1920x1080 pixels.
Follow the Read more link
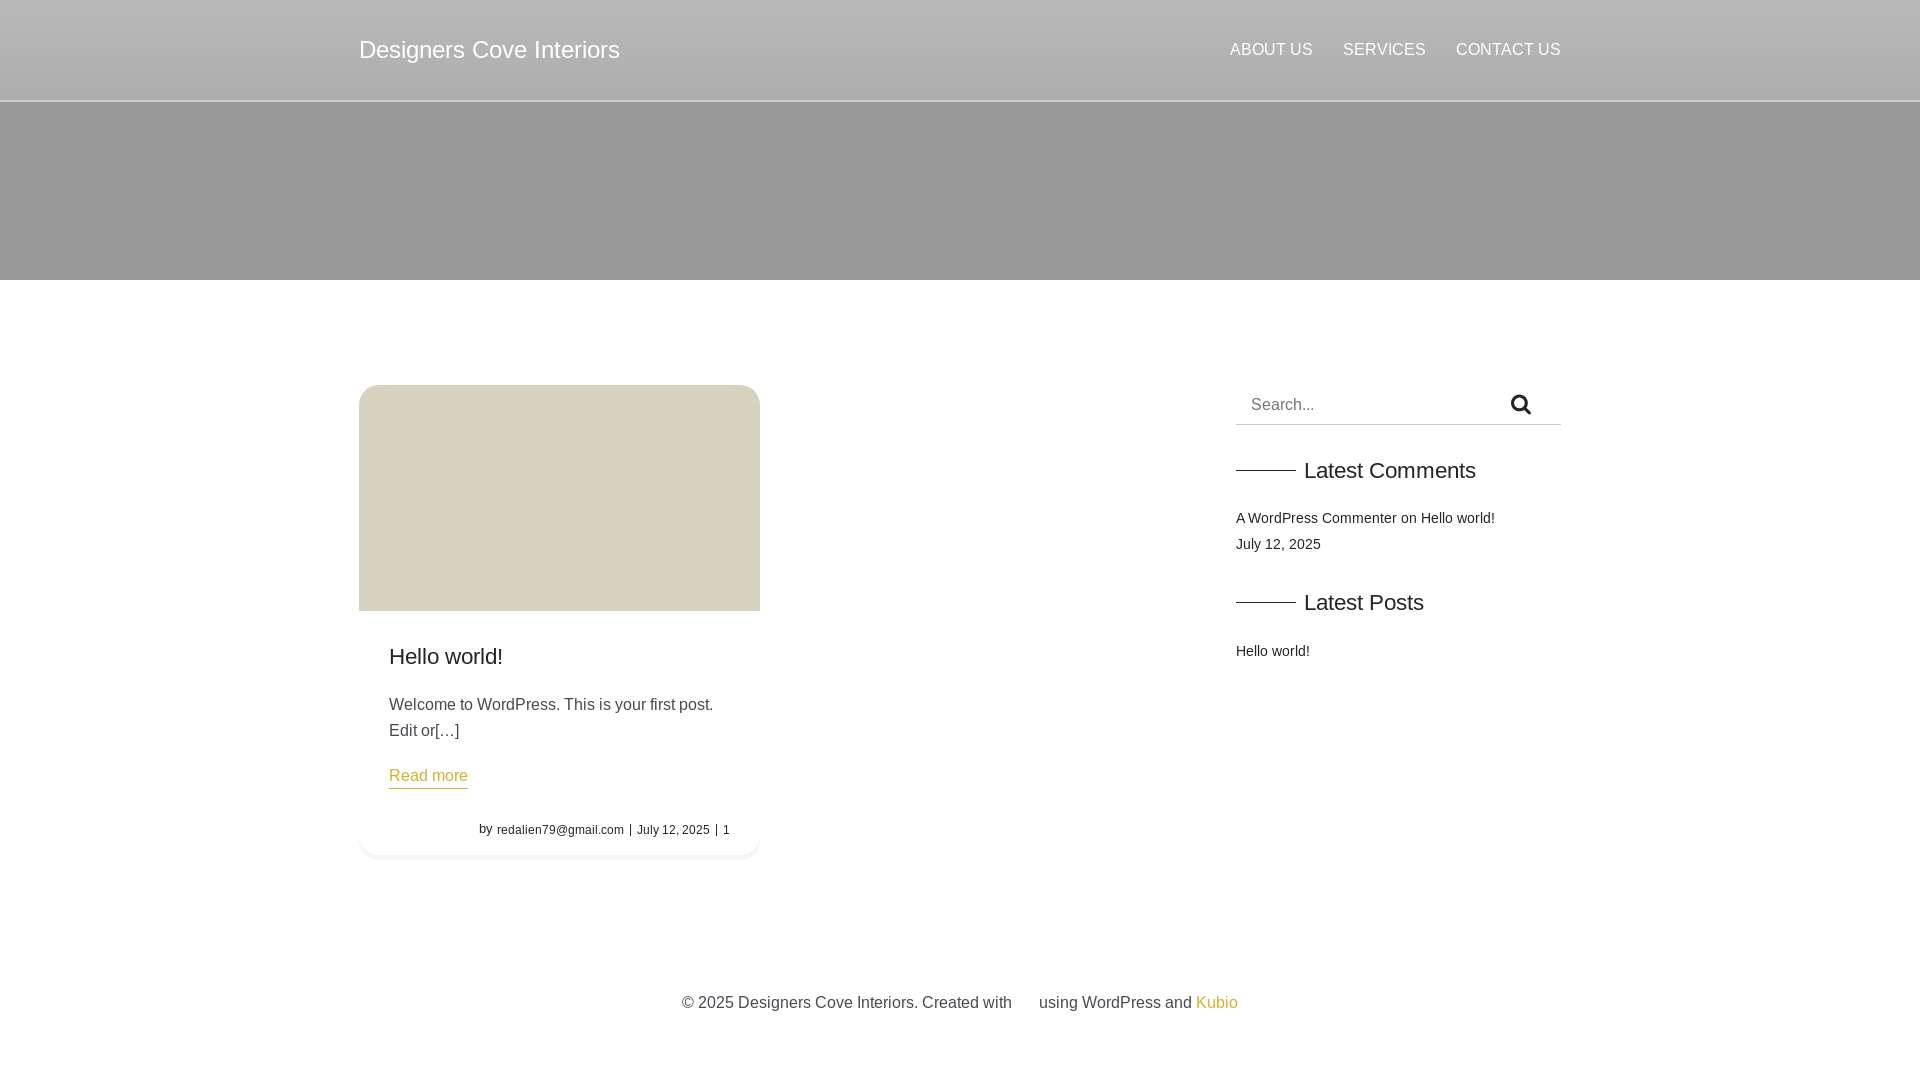tap(428, 776)
